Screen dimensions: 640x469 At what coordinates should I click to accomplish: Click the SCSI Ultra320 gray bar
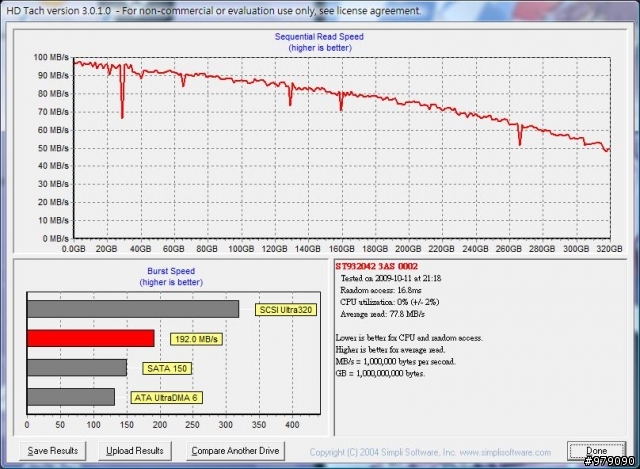pyautogui.click(x=133, y=309)
